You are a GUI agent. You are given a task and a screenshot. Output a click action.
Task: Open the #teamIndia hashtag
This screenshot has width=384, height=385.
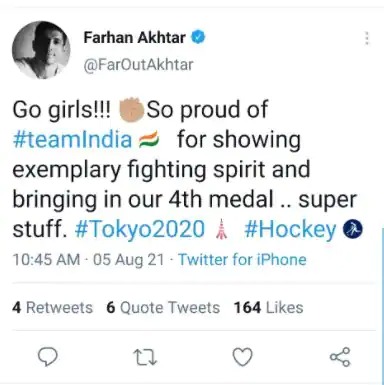pos(72,140)
